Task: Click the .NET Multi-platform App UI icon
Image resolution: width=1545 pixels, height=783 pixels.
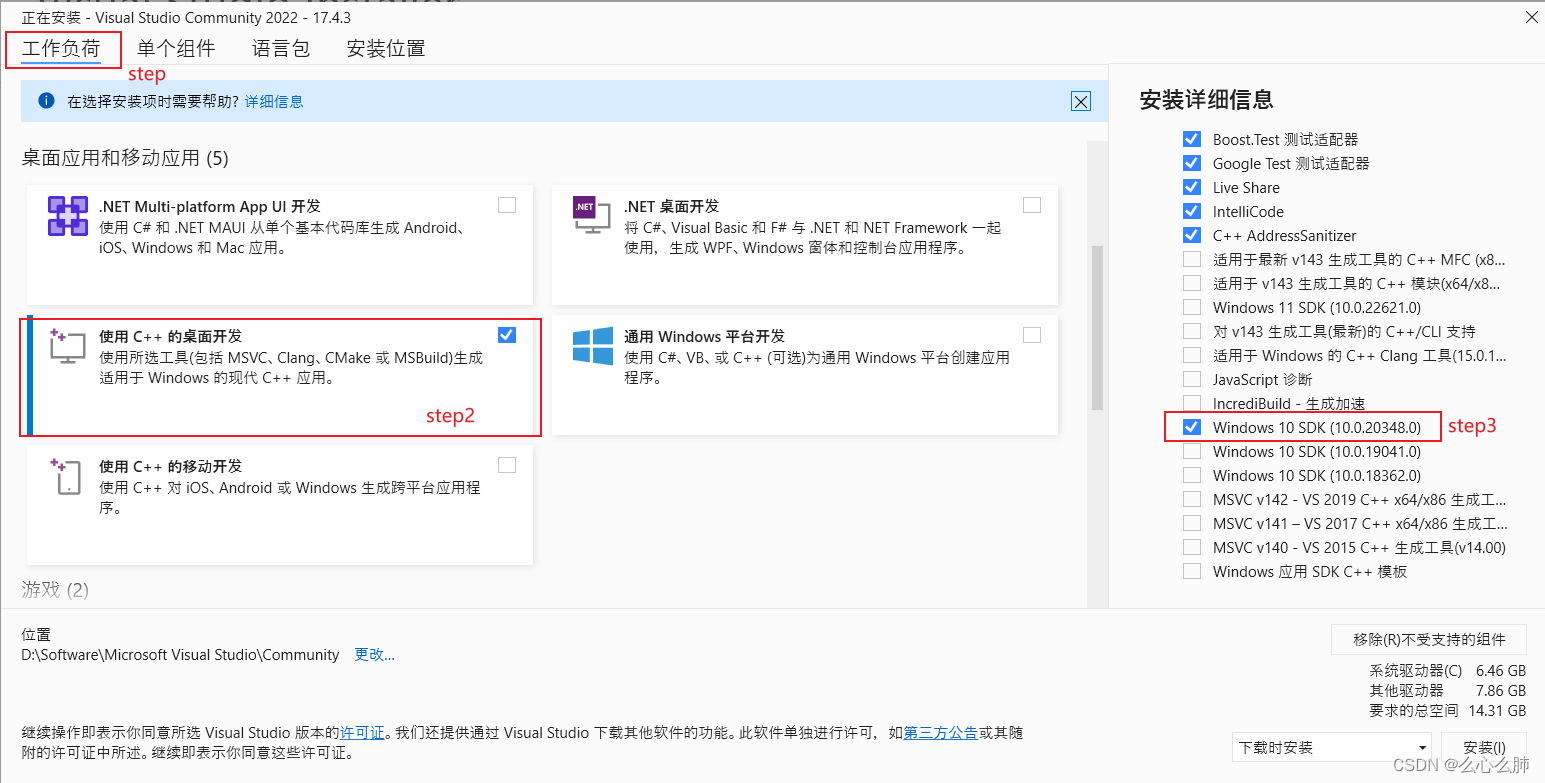Action: (67, 216)
